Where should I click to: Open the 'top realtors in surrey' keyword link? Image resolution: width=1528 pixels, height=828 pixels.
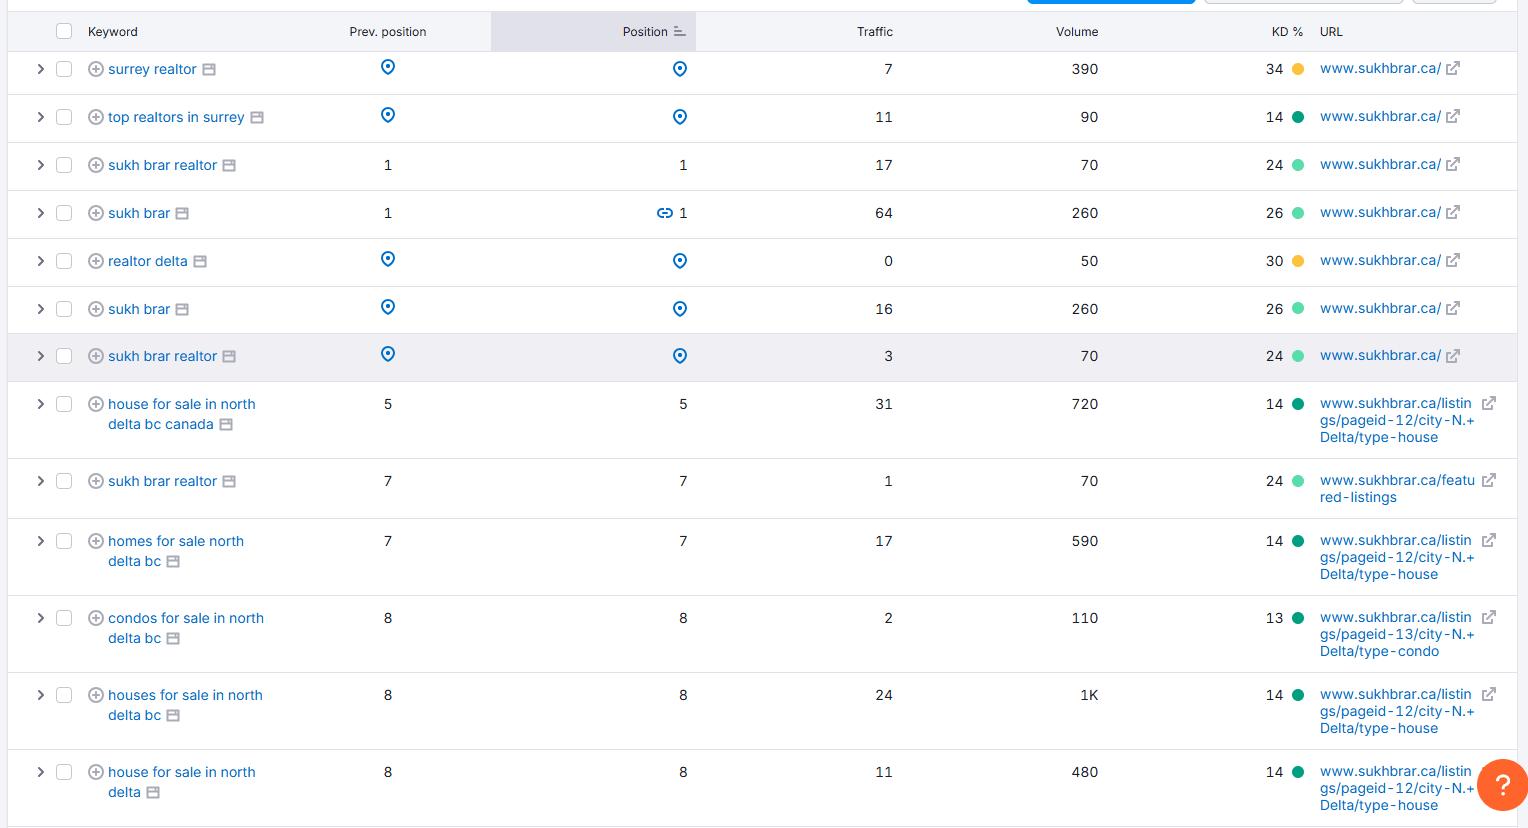pos(176,117)
